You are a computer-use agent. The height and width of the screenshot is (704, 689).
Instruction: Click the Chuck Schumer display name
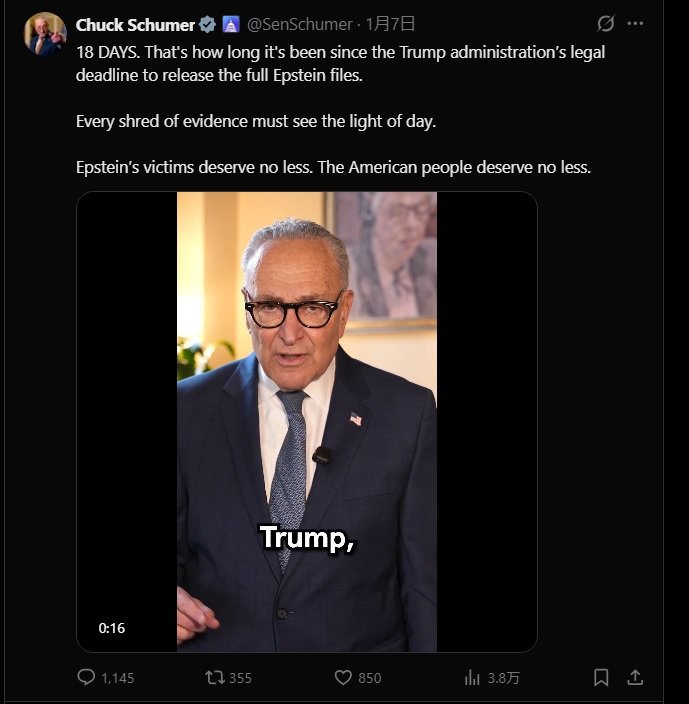coord(135,24)
